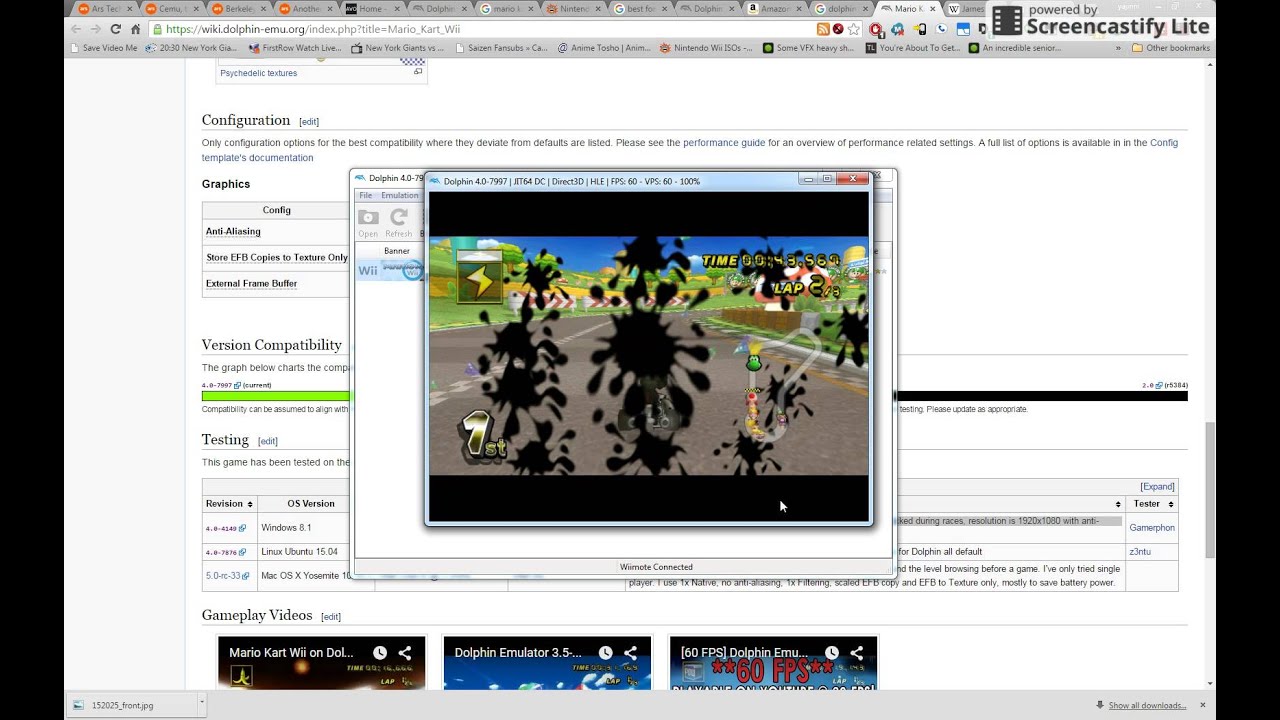Open revision 5.0-rc-33 link
Image resolution: width=1280 pixels, height=720 pixels.
226,576
